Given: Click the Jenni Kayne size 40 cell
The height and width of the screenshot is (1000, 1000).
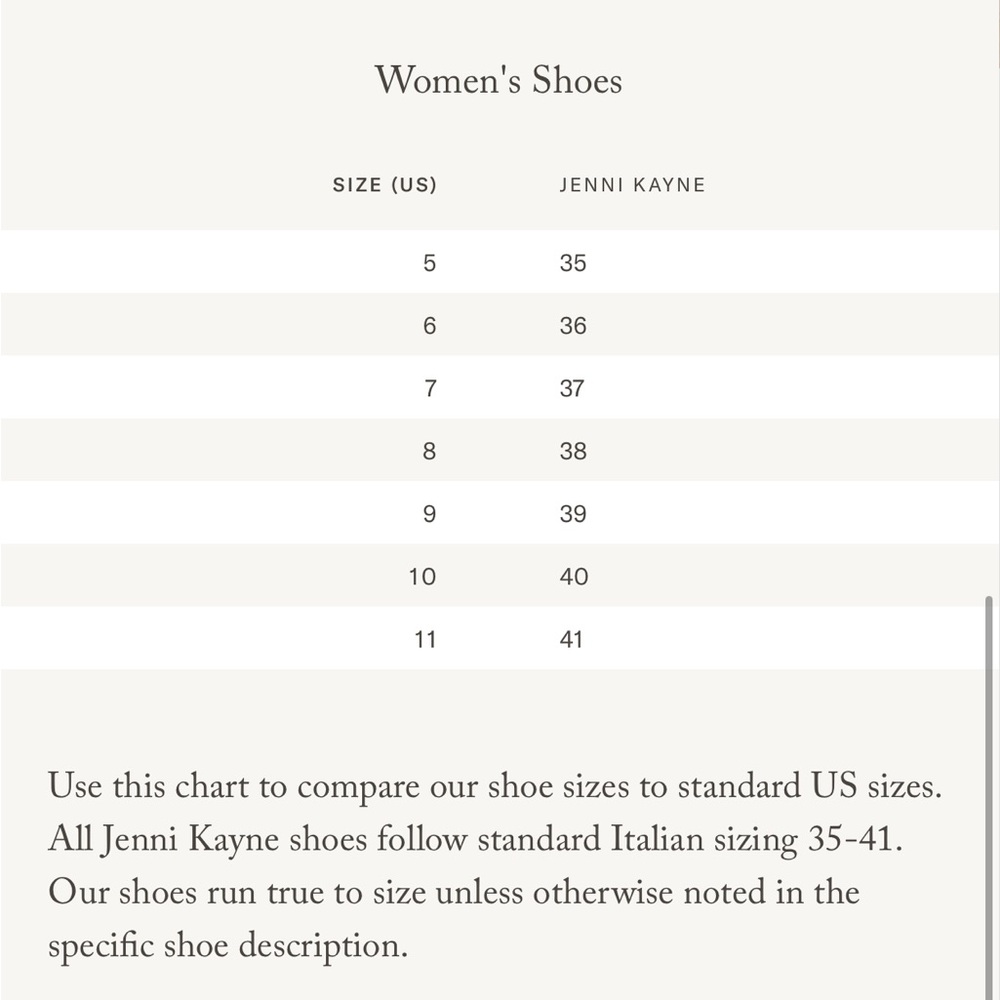Looking at the screenshot, I should point(574,577).
